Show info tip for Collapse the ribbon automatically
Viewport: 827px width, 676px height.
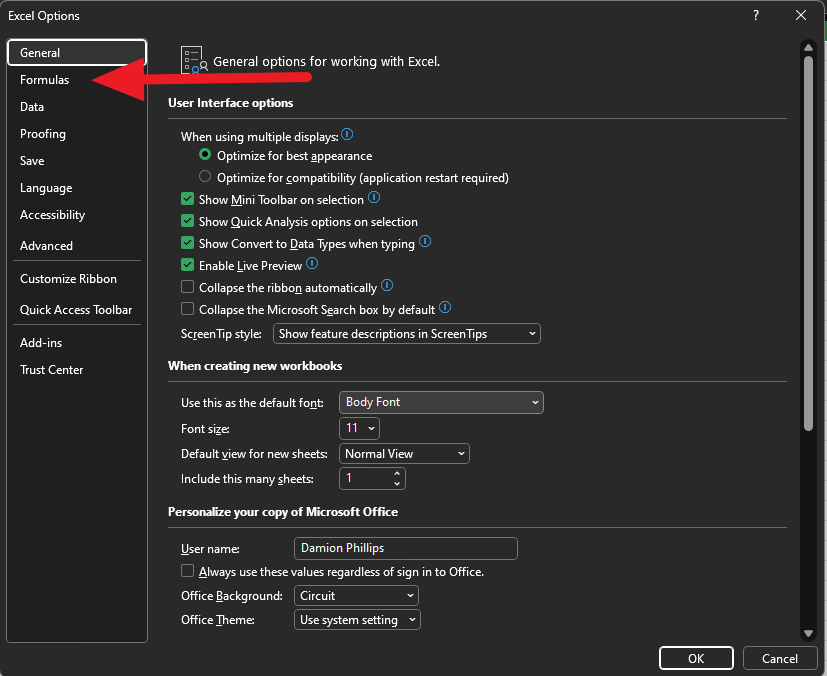[387, 285]
